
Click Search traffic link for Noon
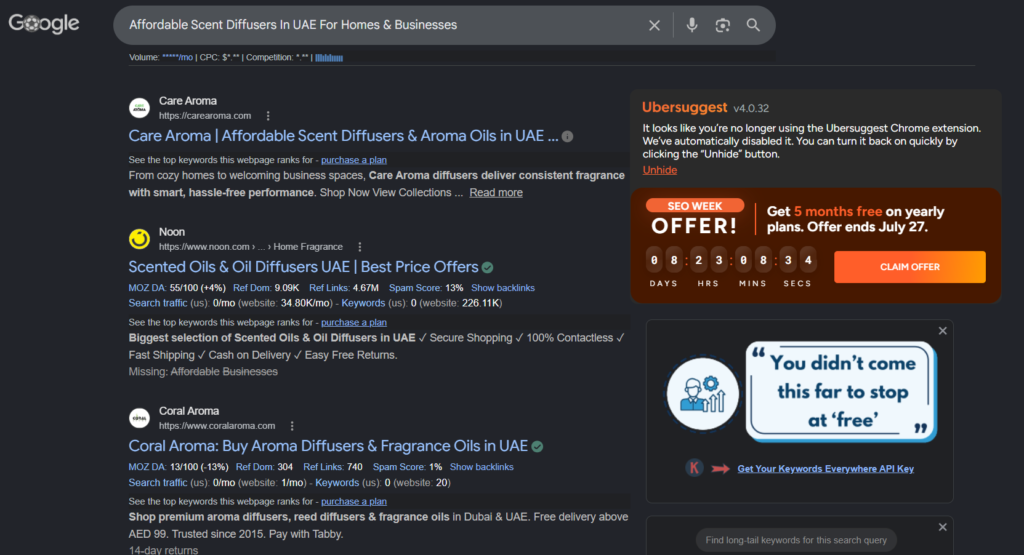(x=158, y=303)
